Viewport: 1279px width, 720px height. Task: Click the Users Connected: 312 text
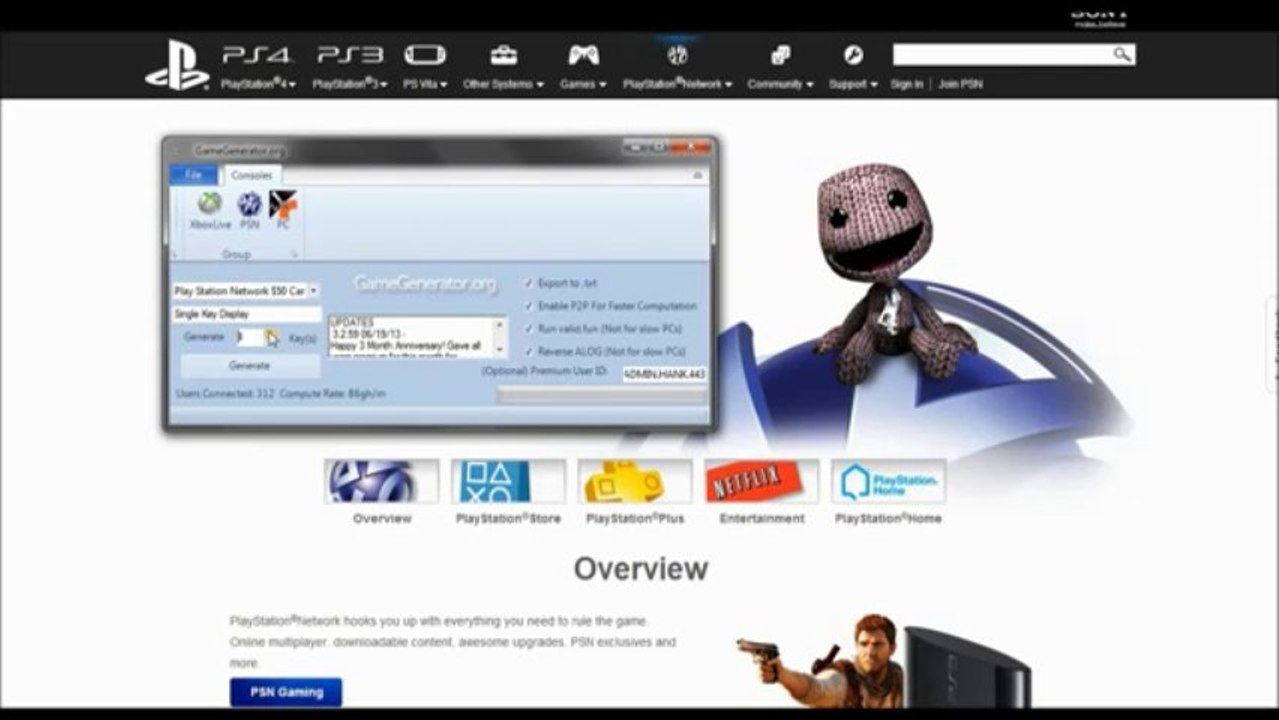225,394
